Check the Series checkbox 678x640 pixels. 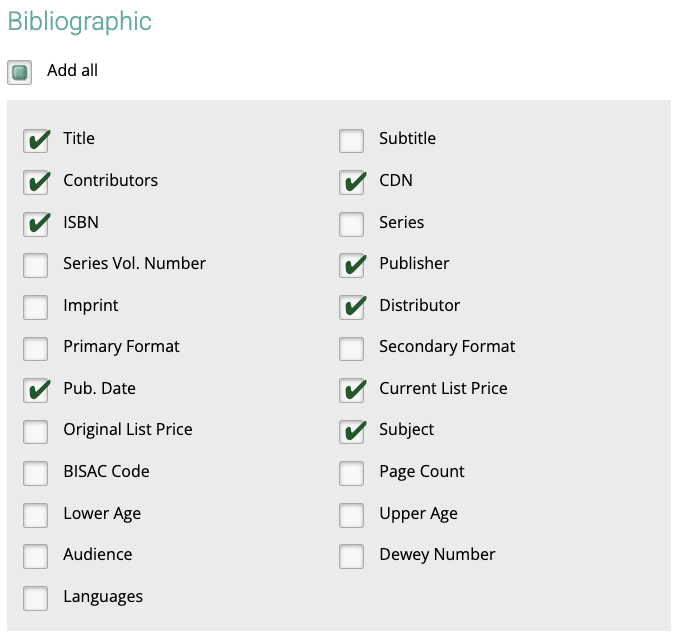coord(351,224)
